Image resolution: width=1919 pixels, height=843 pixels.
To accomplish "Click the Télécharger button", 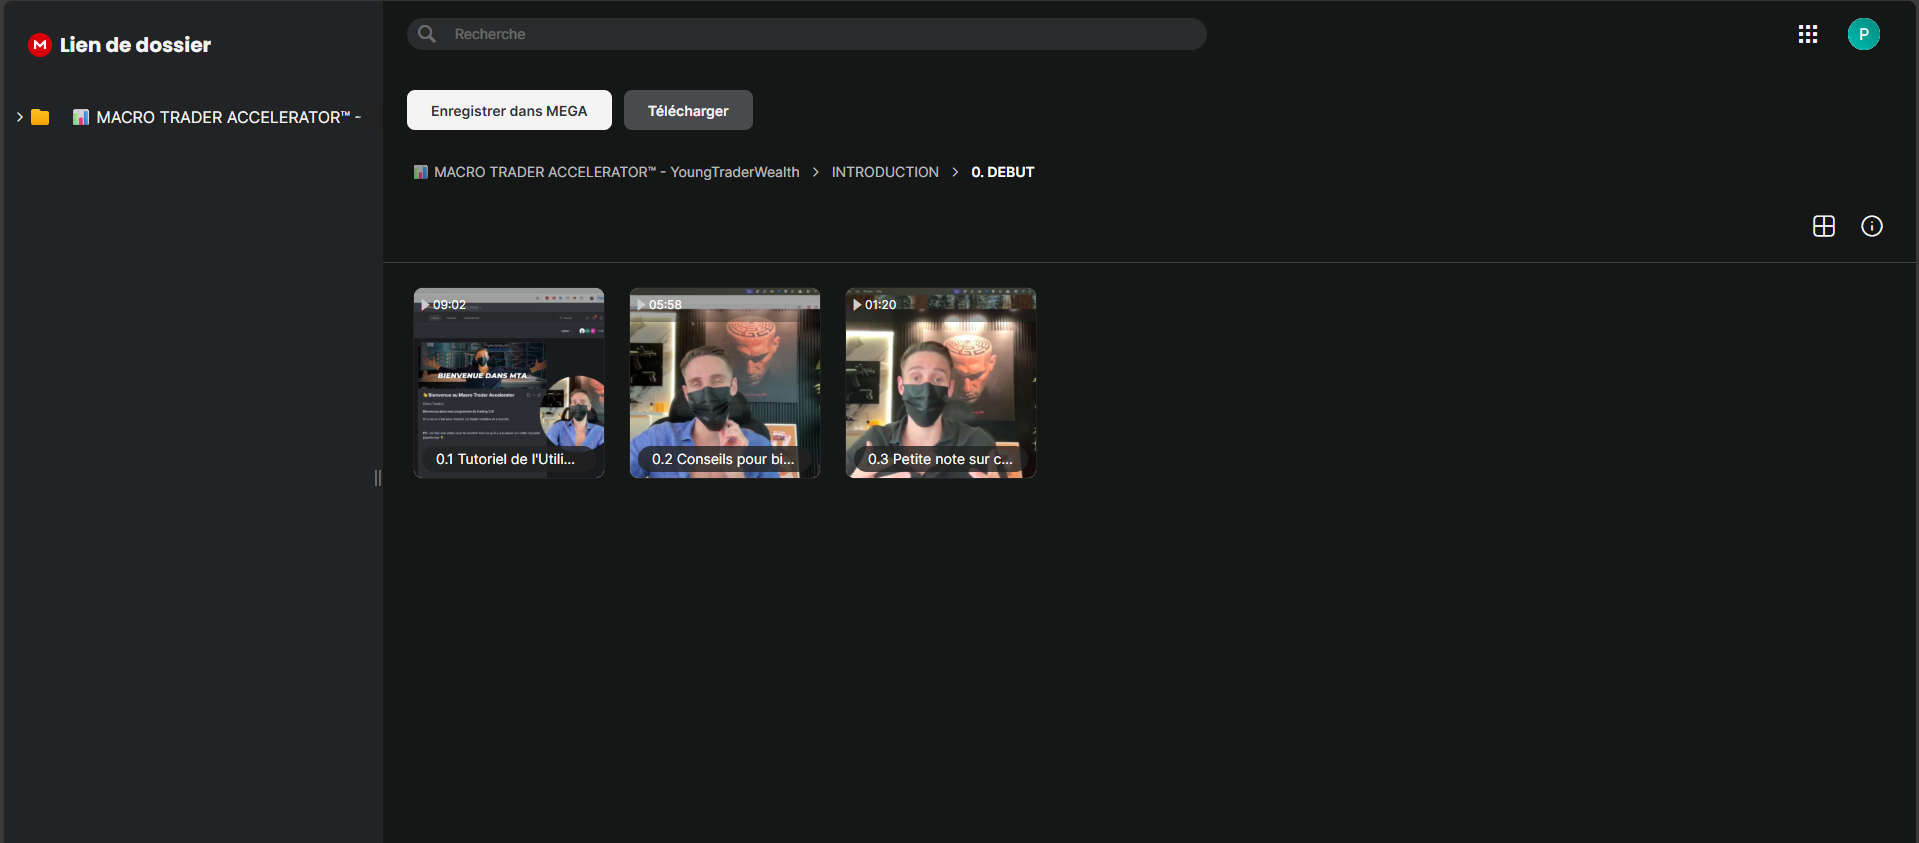I will (x=688, y=110).
